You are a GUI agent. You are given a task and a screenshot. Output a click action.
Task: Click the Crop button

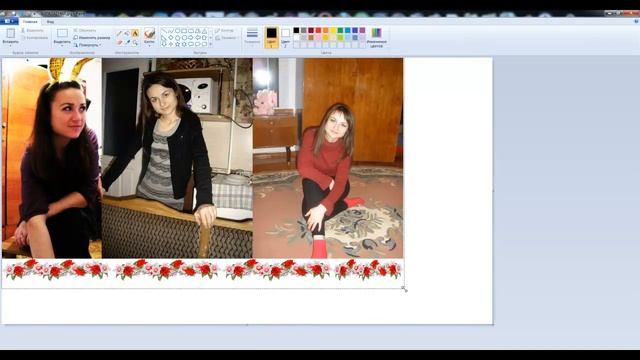[x=85, y=31]
